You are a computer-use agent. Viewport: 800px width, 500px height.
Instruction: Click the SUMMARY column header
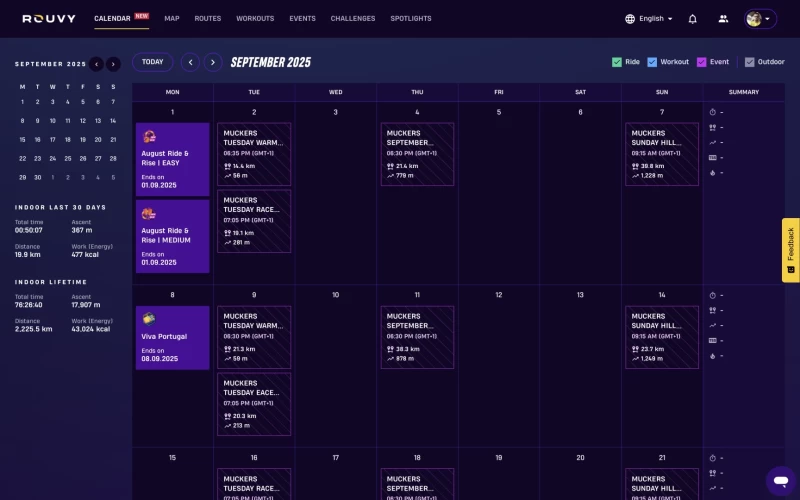coord(744,92)
